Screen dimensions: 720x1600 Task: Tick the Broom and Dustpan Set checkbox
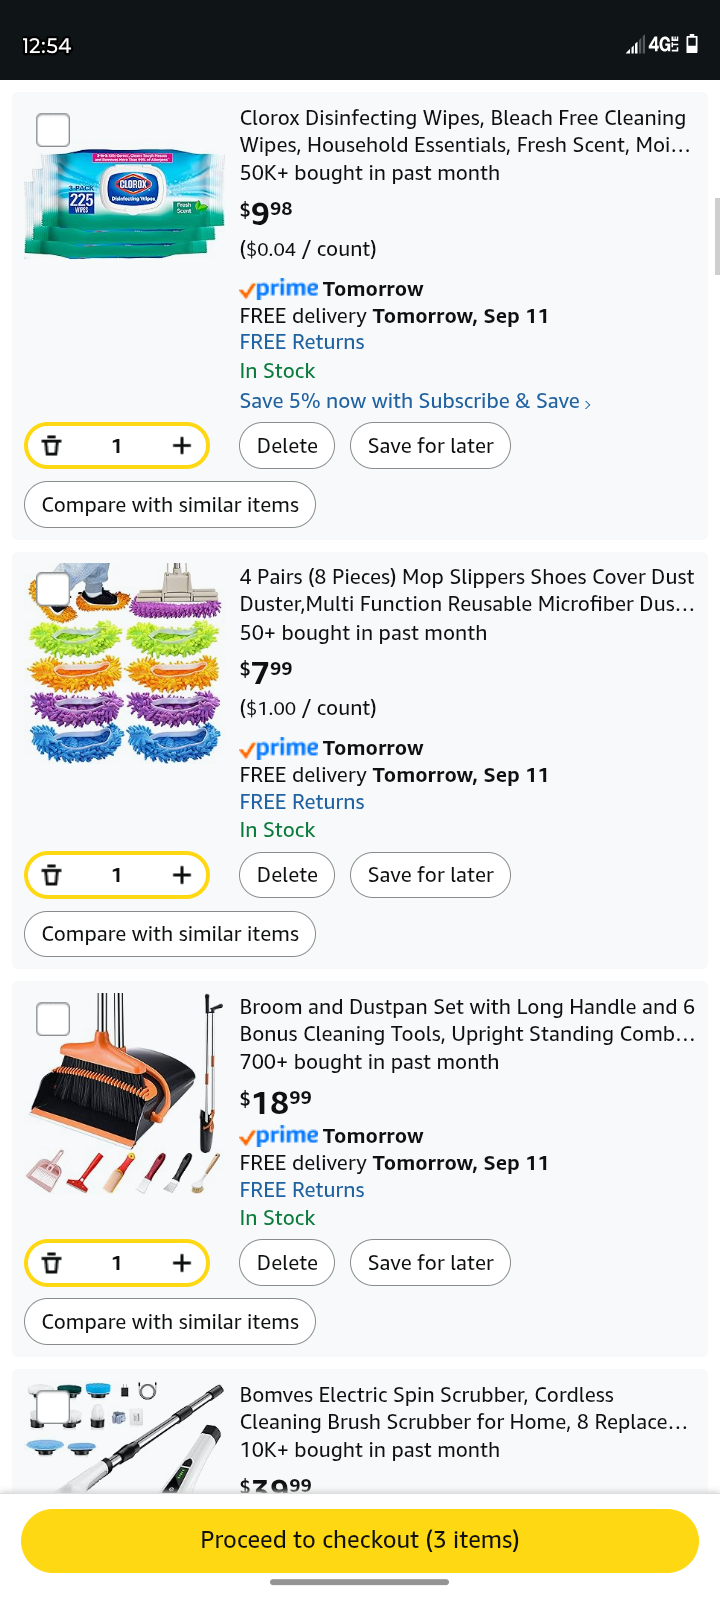point(53,1019)
